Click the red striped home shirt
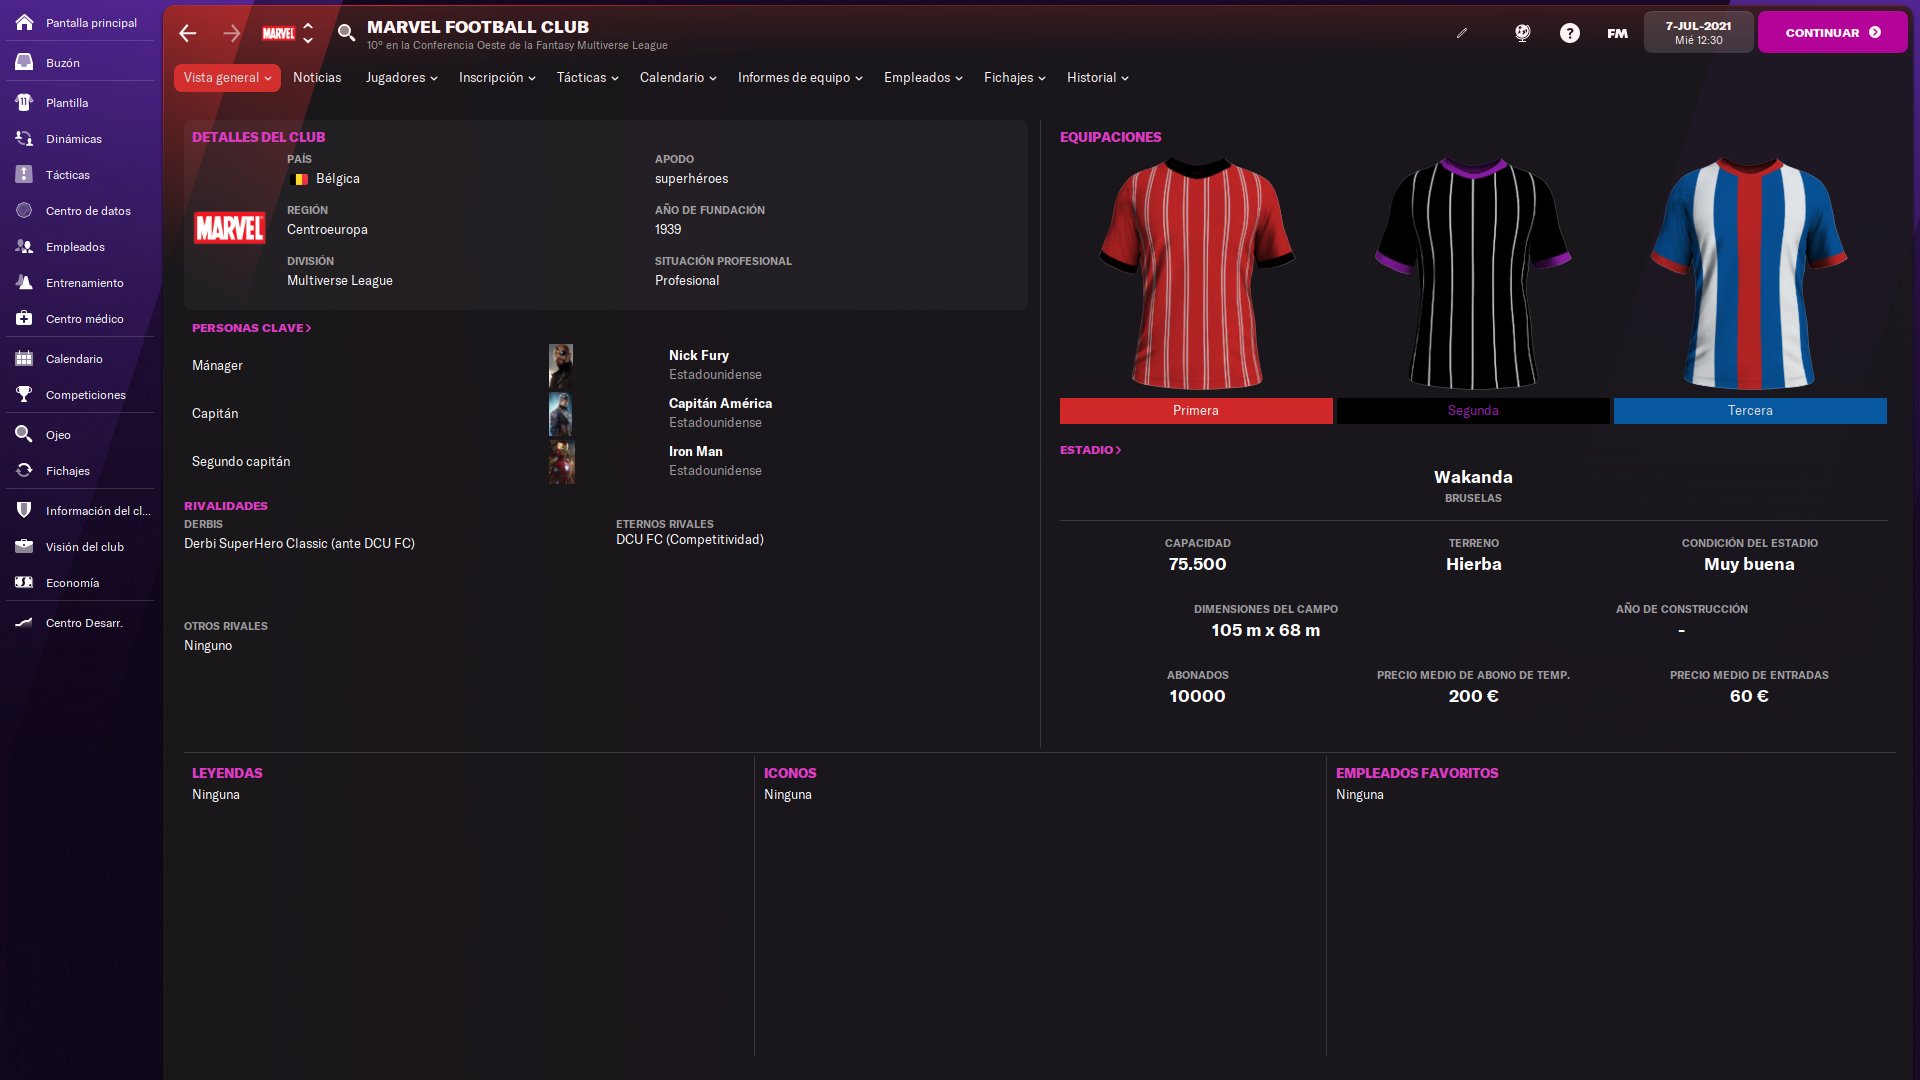Viewport: 1920px width, 1080px height. coord(1197,274)
